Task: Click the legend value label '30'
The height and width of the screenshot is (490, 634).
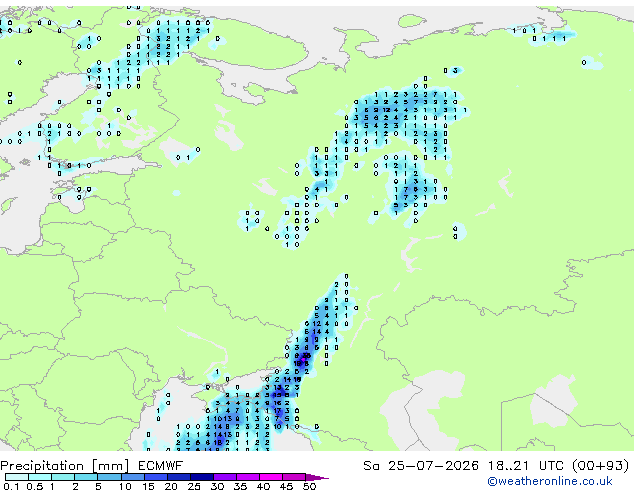Action: [x=217, y=486]
